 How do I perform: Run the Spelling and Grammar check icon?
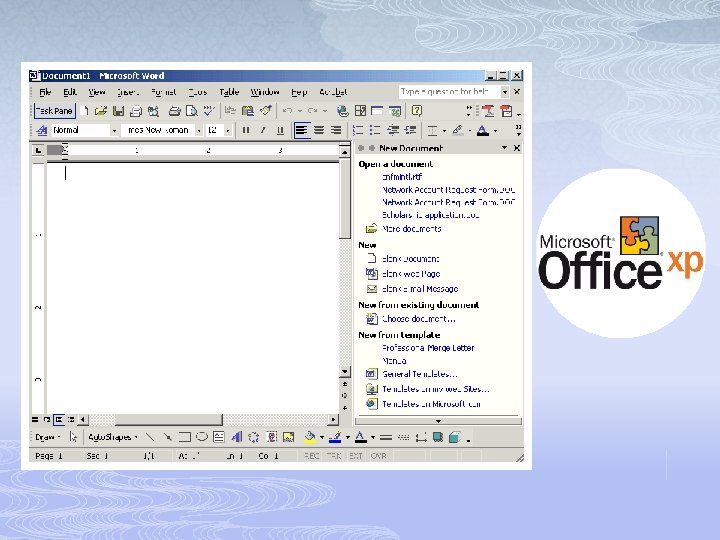209,111
